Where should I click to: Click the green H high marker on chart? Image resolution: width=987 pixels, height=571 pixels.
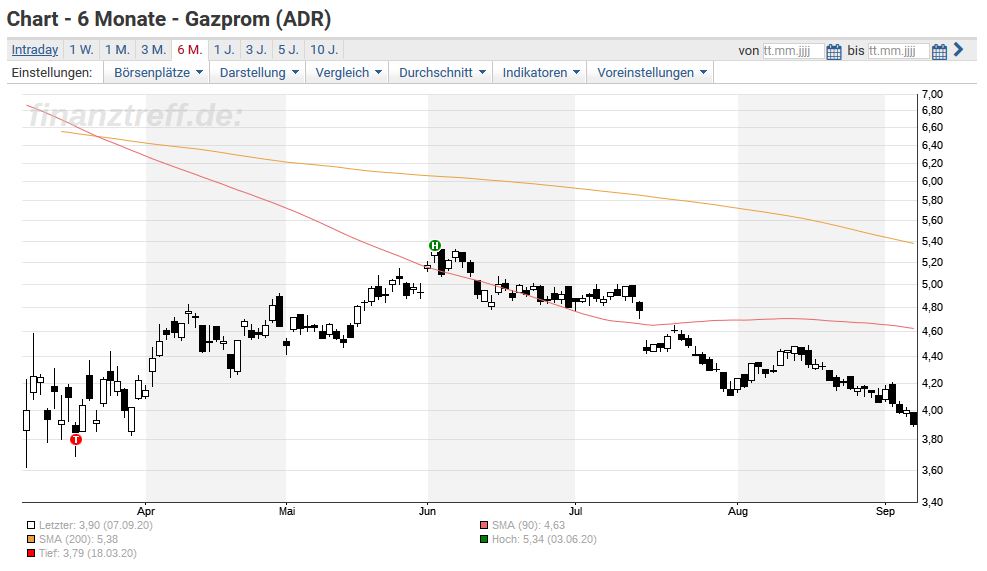pyautogui.click(x=434, y=246)
